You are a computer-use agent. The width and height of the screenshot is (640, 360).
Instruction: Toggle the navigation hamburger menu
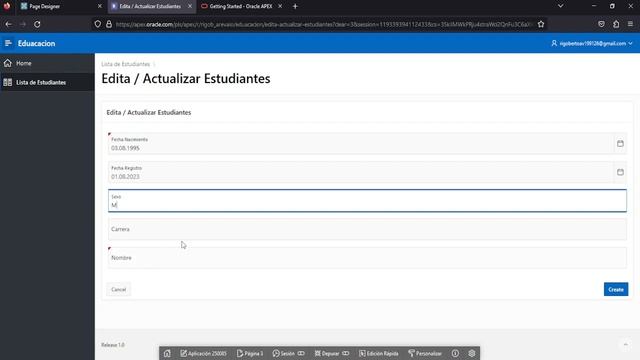pos(8,43)
